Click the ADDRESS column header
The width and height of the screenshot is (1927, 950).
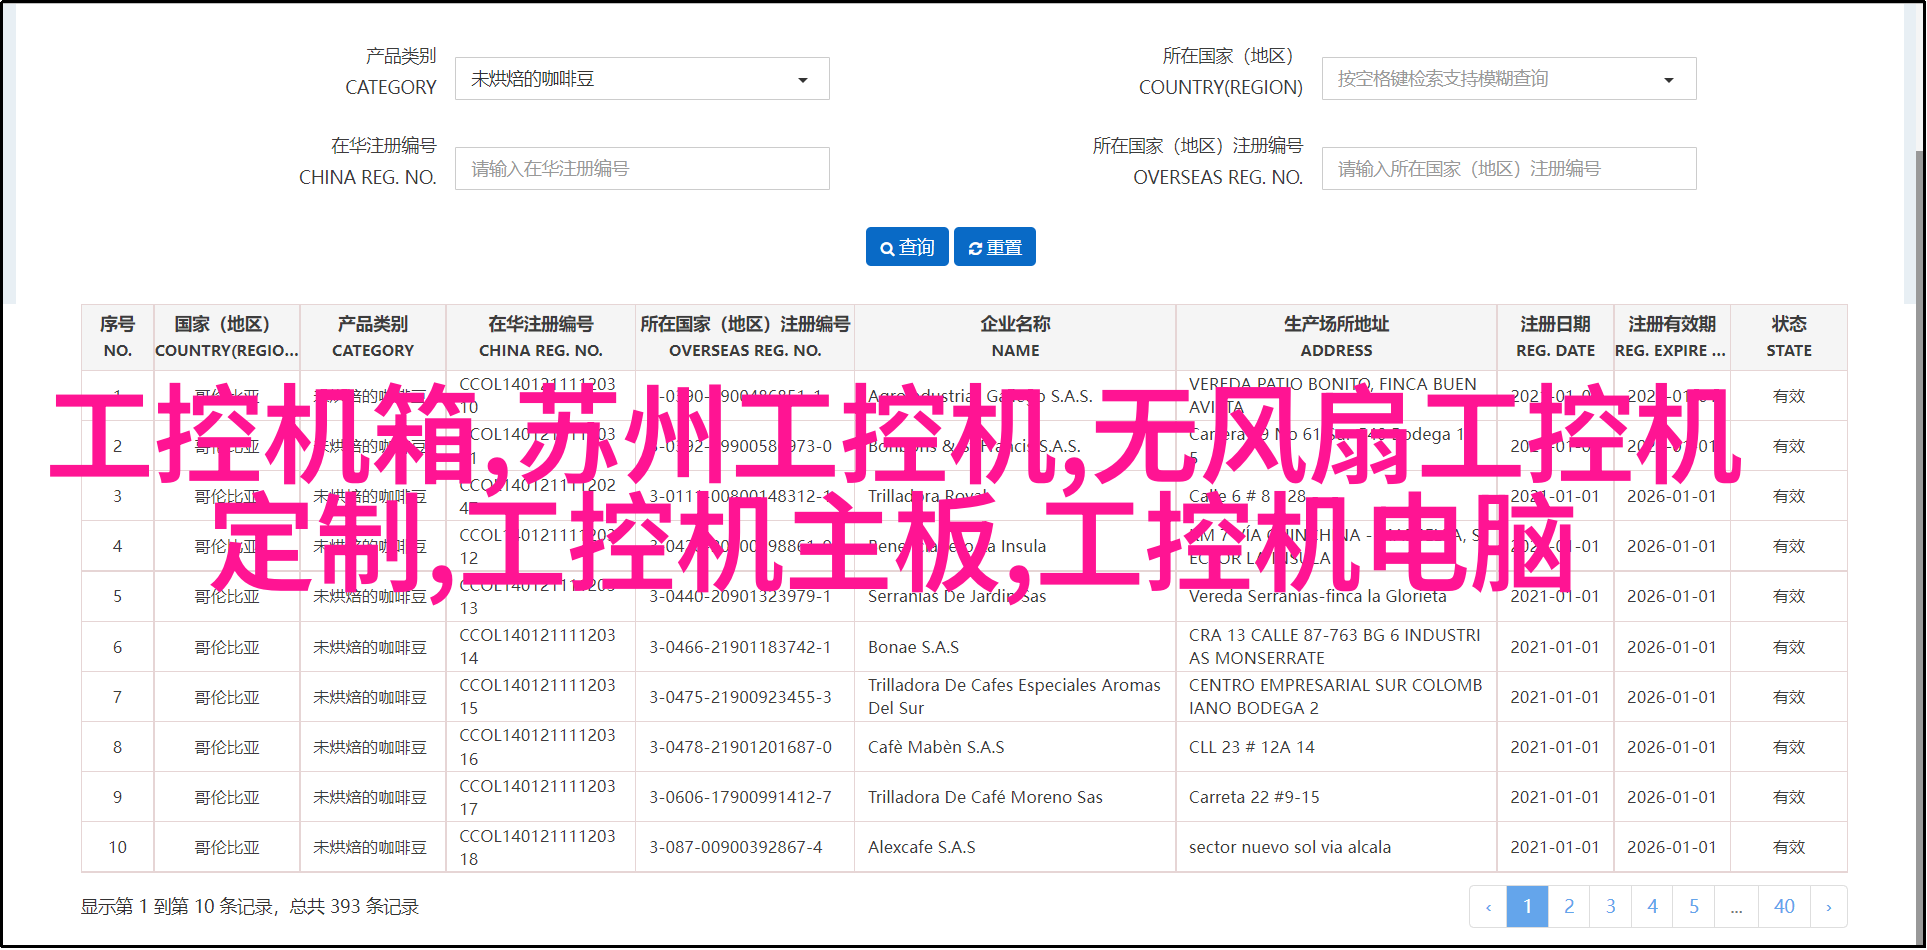tap(1336, 337)
